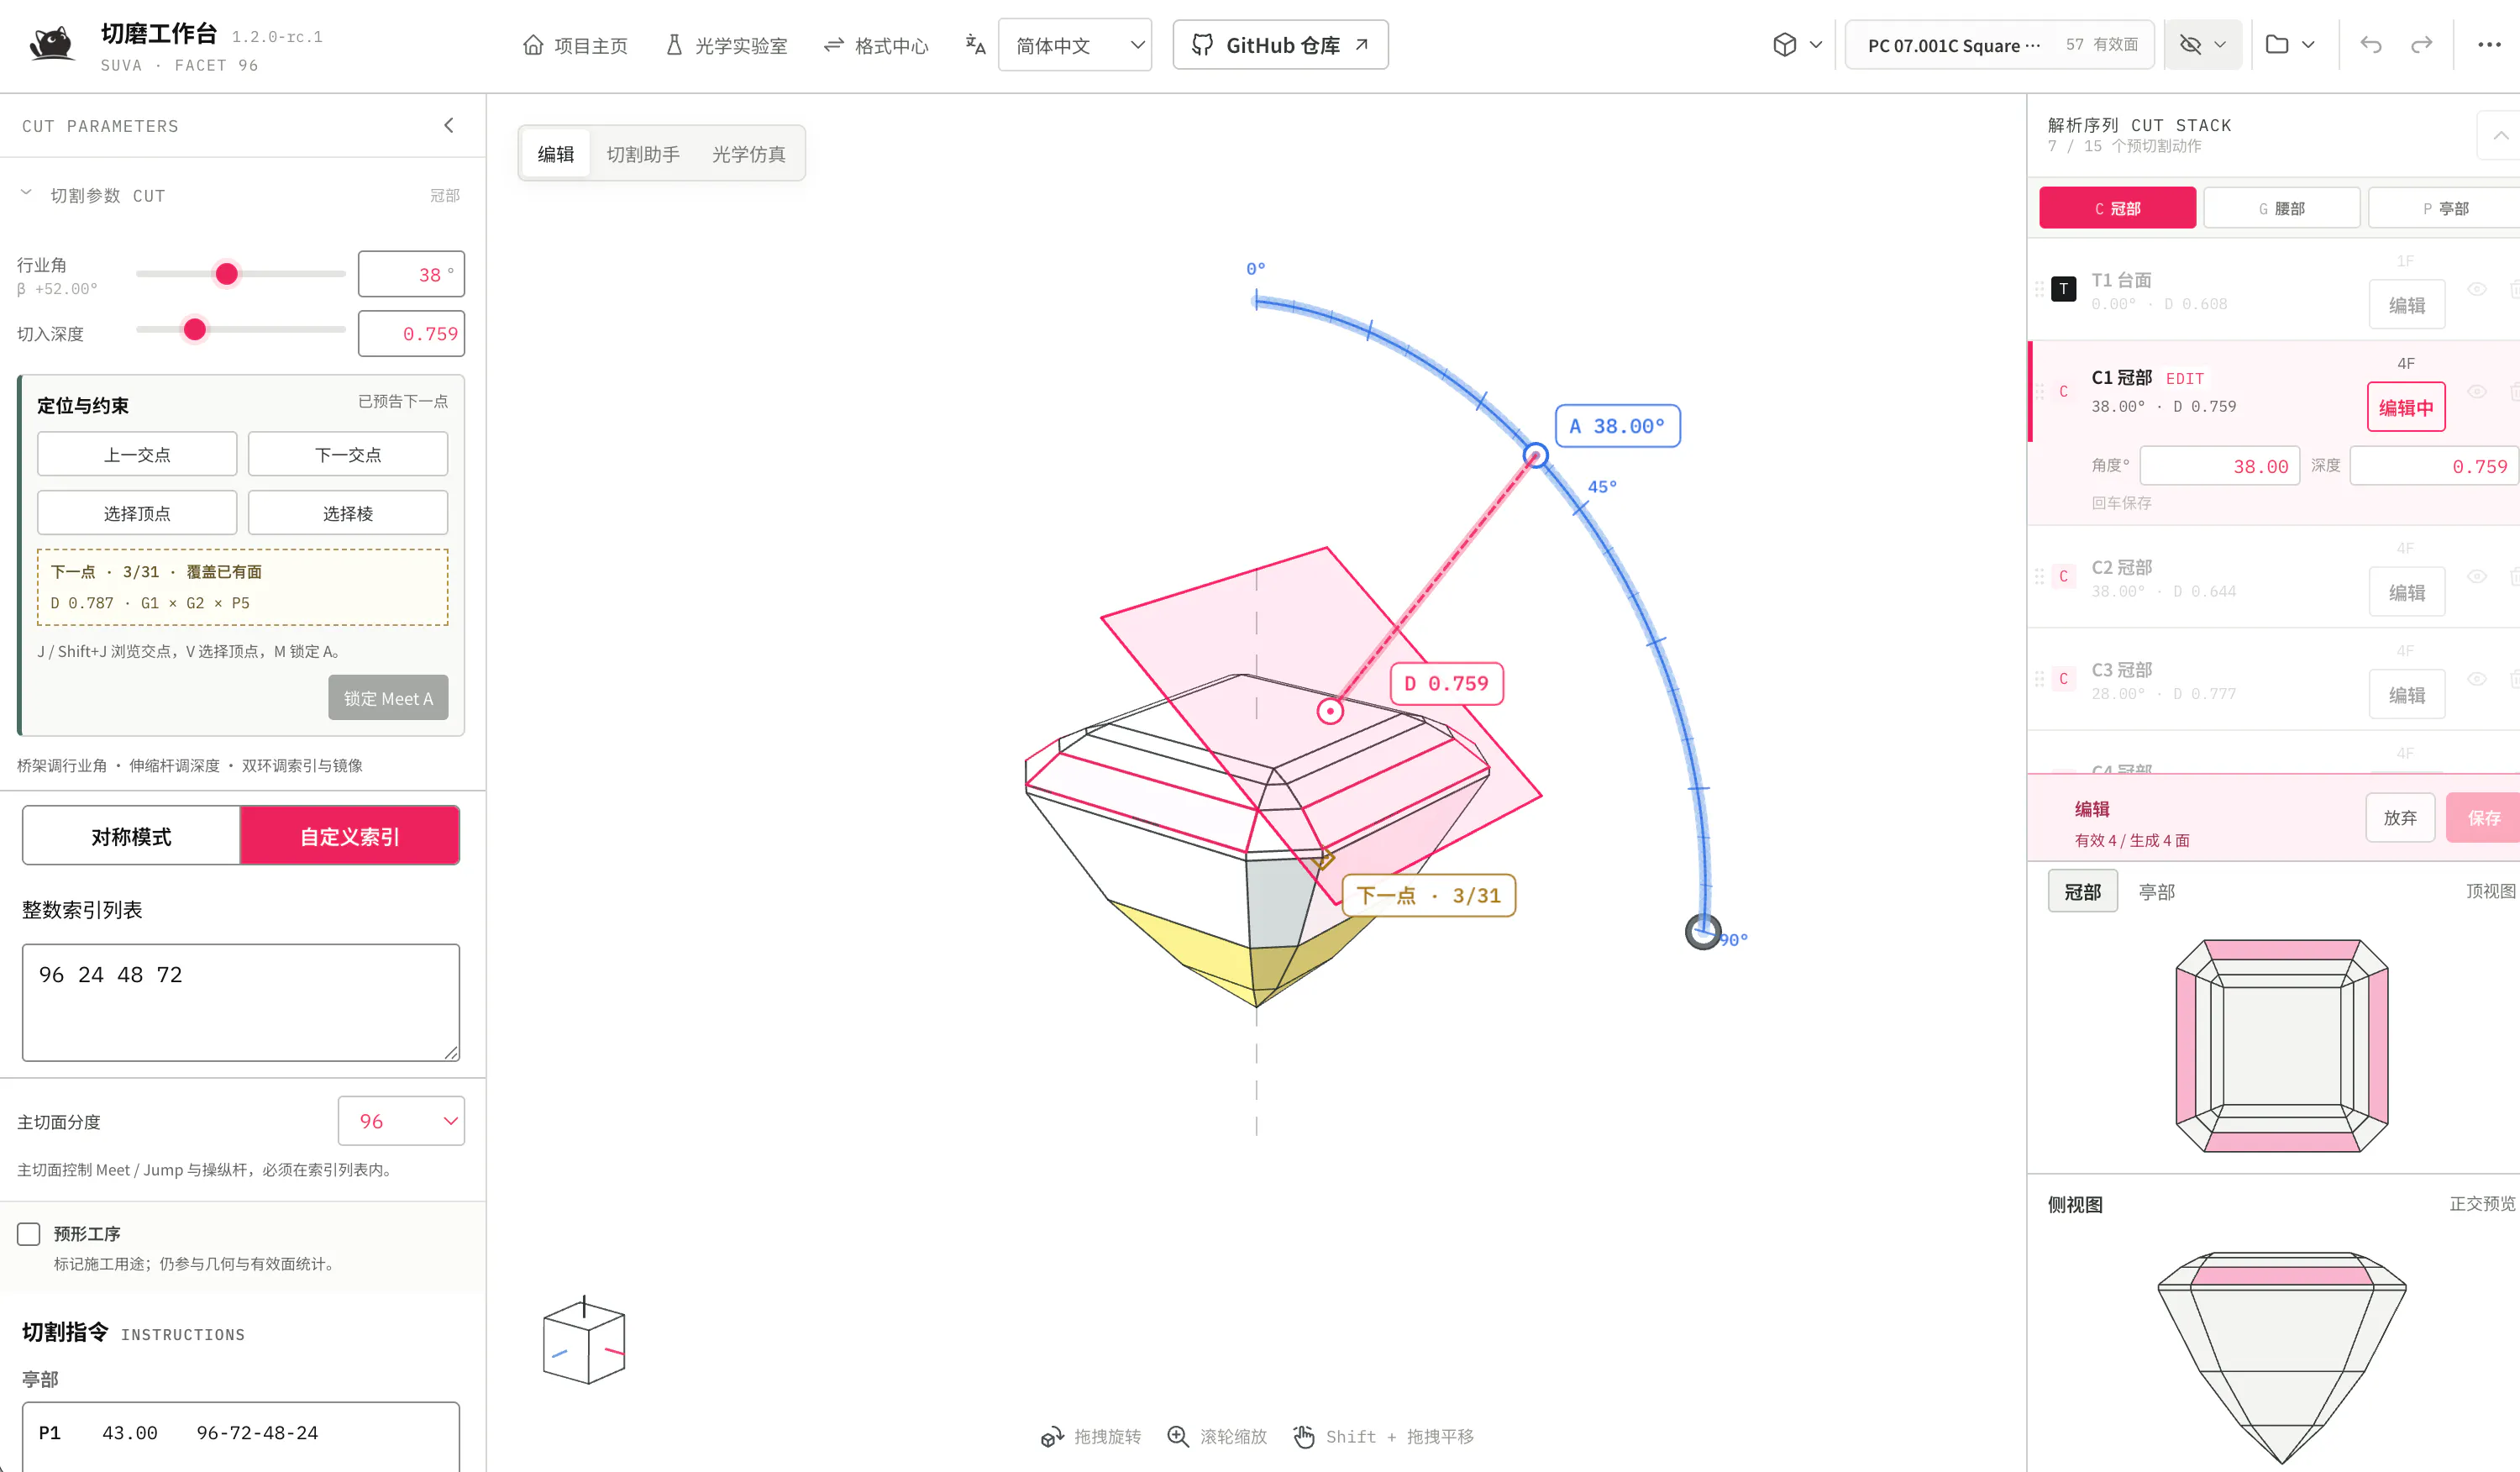
Task: Enable the 预形工序 checkbox
Action: pyautogui.click(x=29, y=1233)
